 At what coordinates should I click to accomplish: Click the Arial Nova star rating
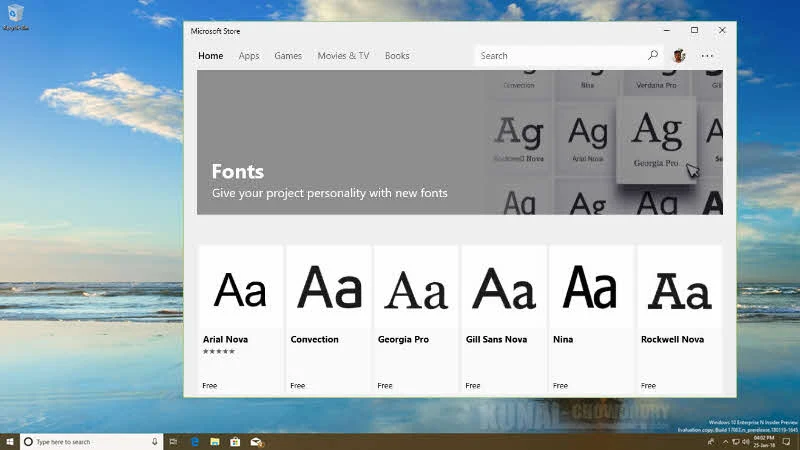tap(218, 352)
